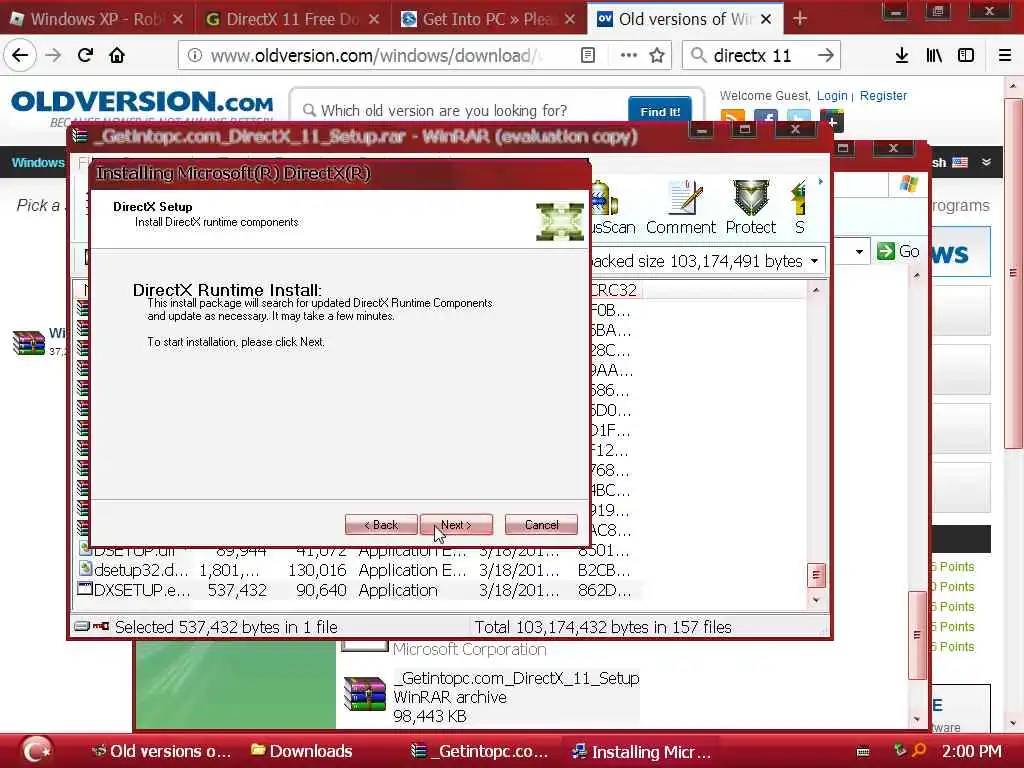
Task: Show site information for oldversion.com
Action: point(195,56)
